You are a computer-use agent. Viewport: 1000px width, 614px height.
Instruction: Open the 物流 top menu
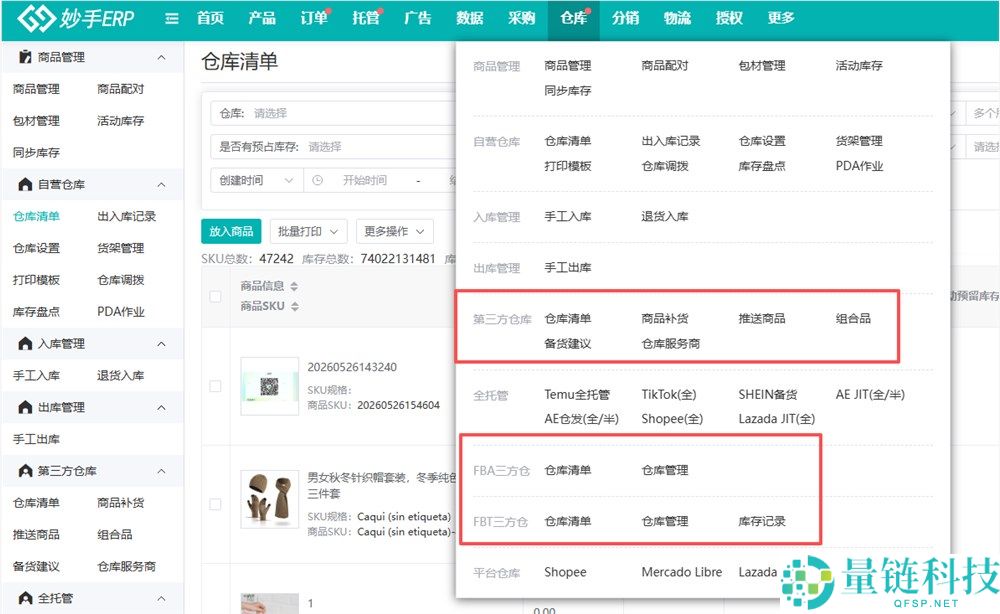coord(677,18)
